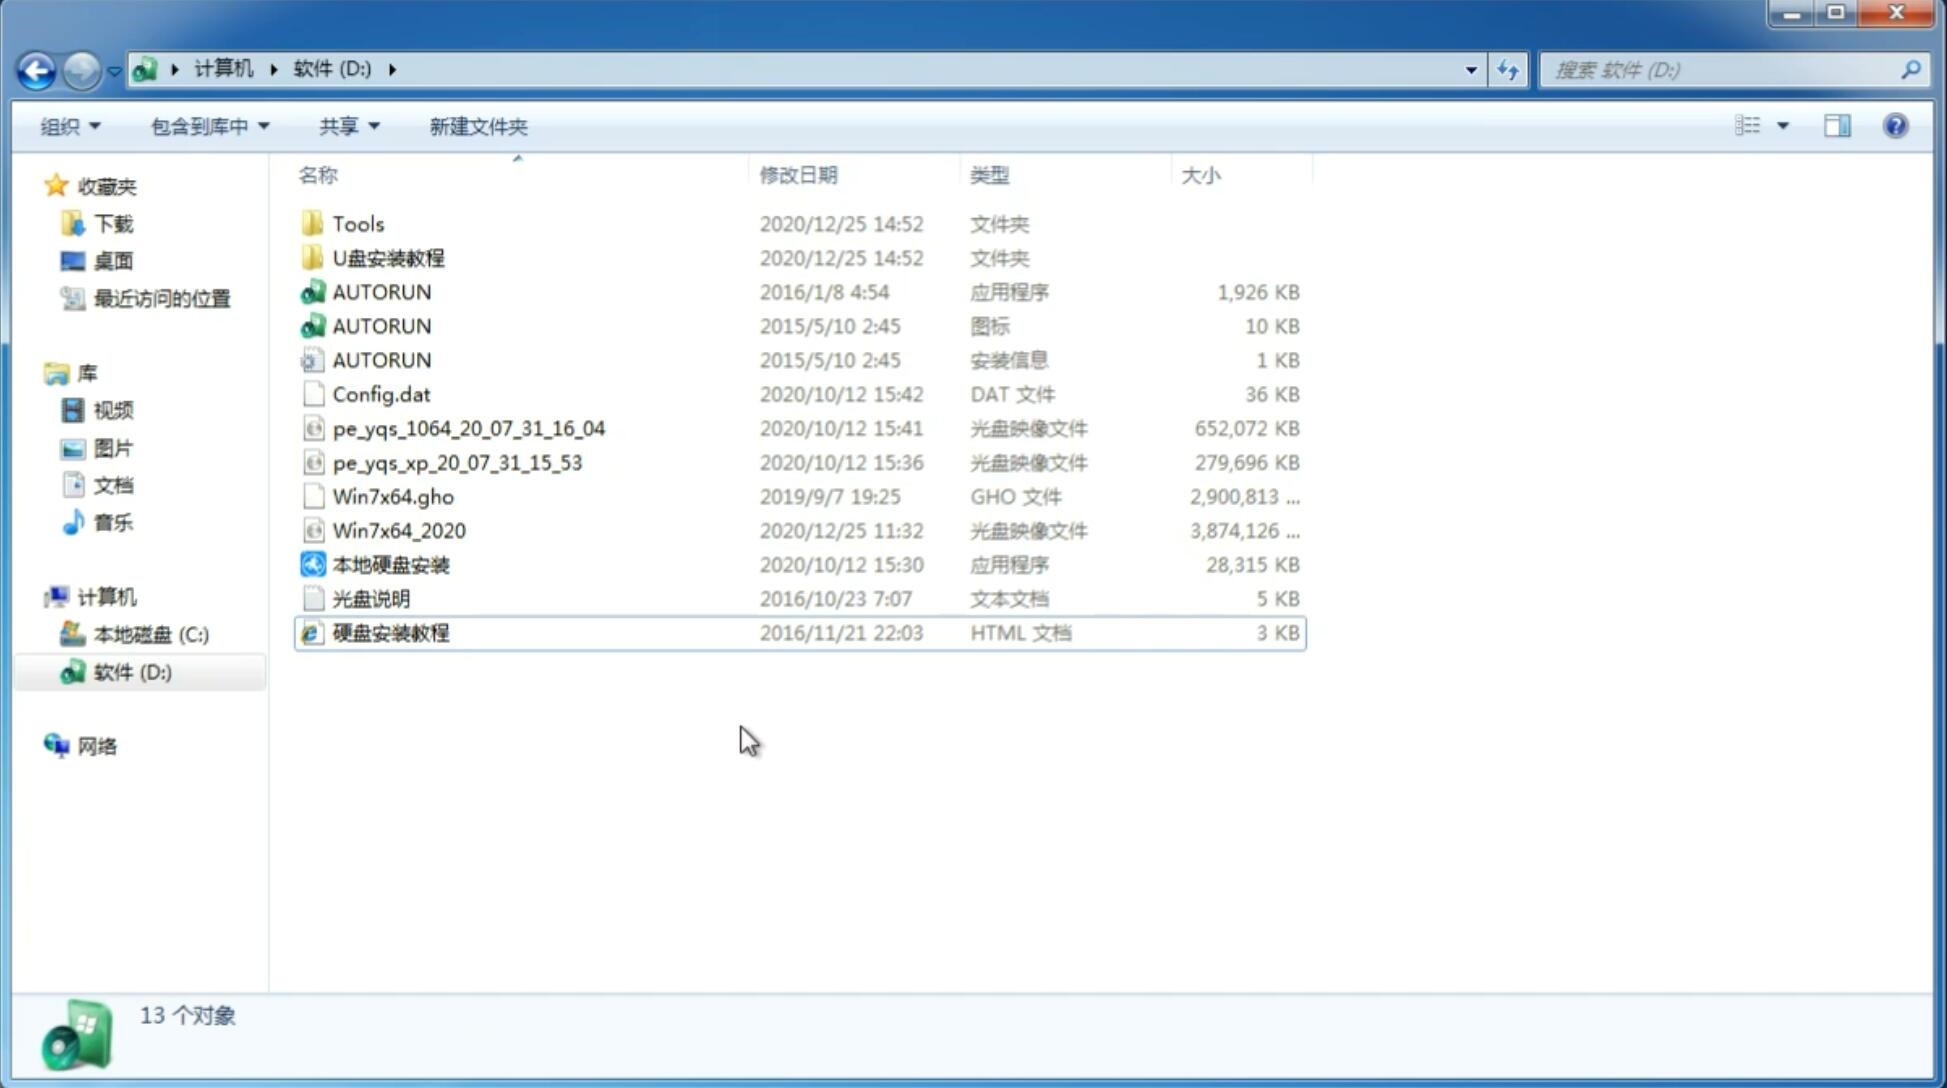This screenshot has height=1088, width=1947.
Task: Click the 共享 toolbar menu
Action: pos(342,126)
